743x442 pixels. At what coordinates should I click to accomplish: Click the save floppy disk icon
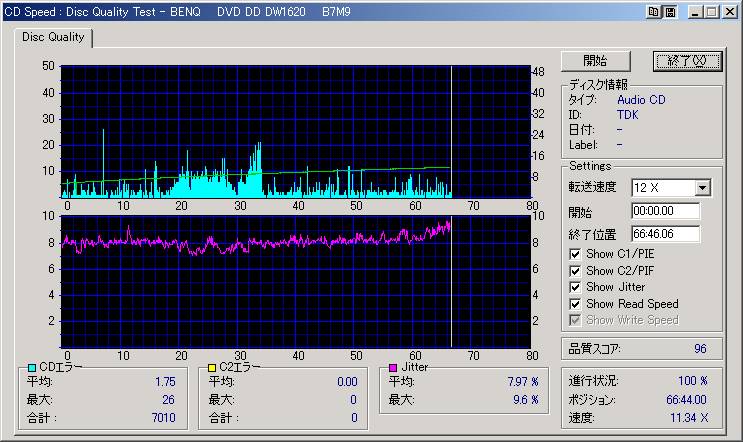coord(670,12)
